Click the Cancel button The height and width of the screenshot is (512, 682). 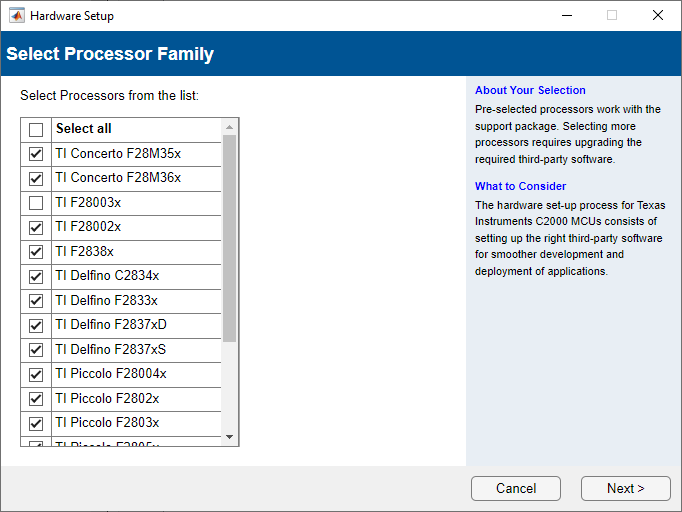[x=516, y=488]
